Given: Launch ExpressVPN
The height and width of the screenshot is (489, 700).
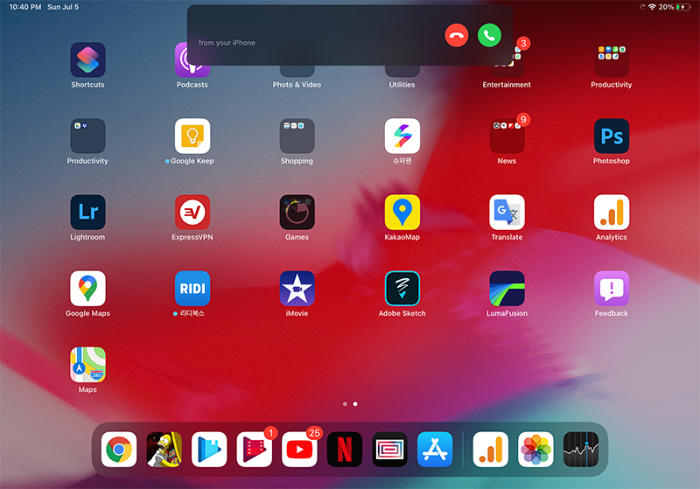Looking at the screenshot, I should tap(192, 212).
